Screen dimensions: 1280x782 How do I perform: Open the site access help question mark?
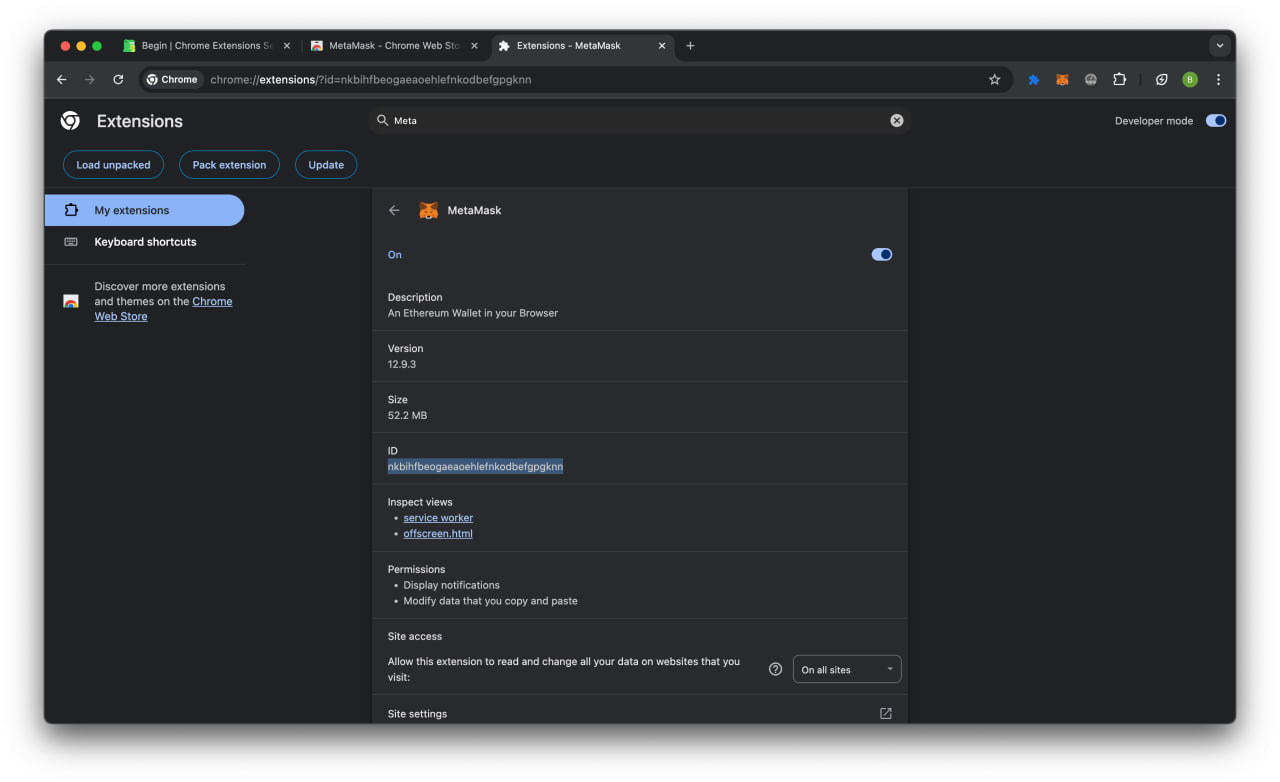775,669
